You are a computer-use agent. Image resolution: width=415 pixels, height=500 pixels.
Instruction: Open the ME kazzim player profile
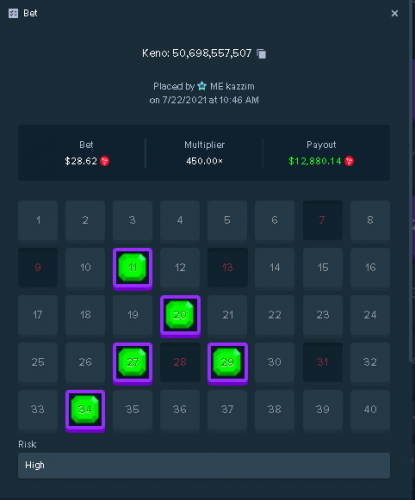coord(232,86)
